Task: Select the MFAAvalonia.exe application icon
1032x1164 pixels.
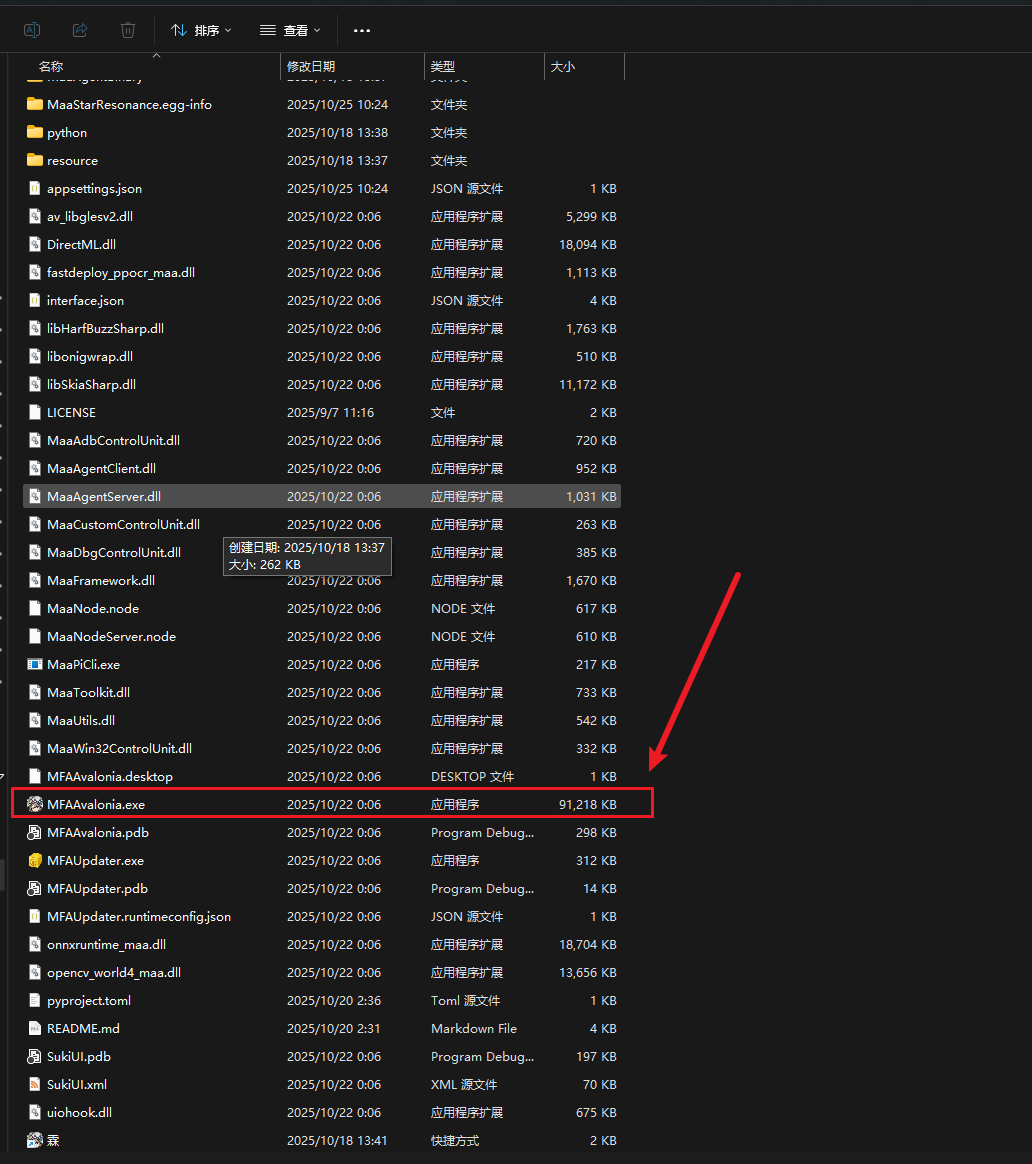Action: click(x=35, y=804)
